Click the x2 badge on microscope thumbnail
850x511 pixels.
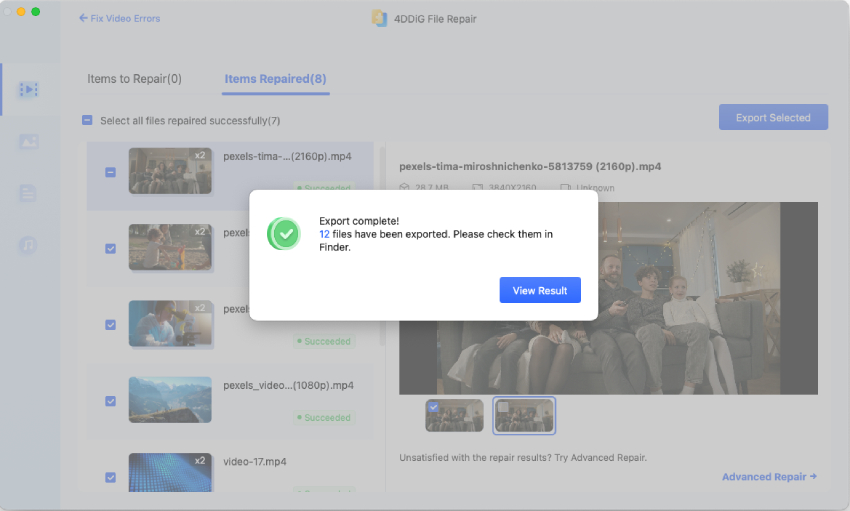[x=200, y=308]
